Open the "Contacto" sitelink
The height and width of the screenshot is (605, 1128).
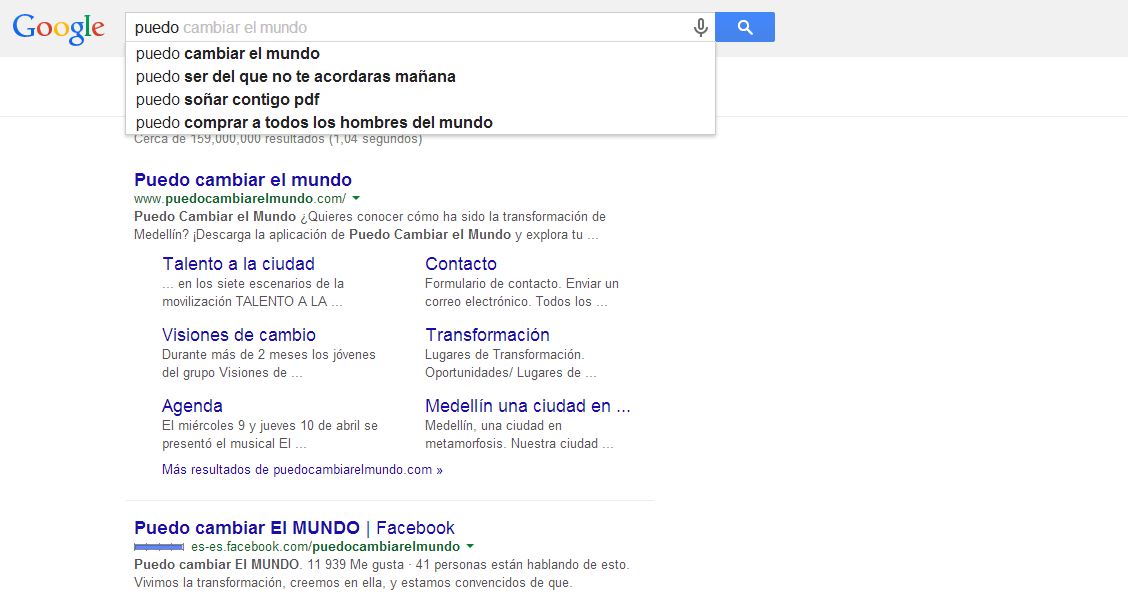[x=460, y=264]
